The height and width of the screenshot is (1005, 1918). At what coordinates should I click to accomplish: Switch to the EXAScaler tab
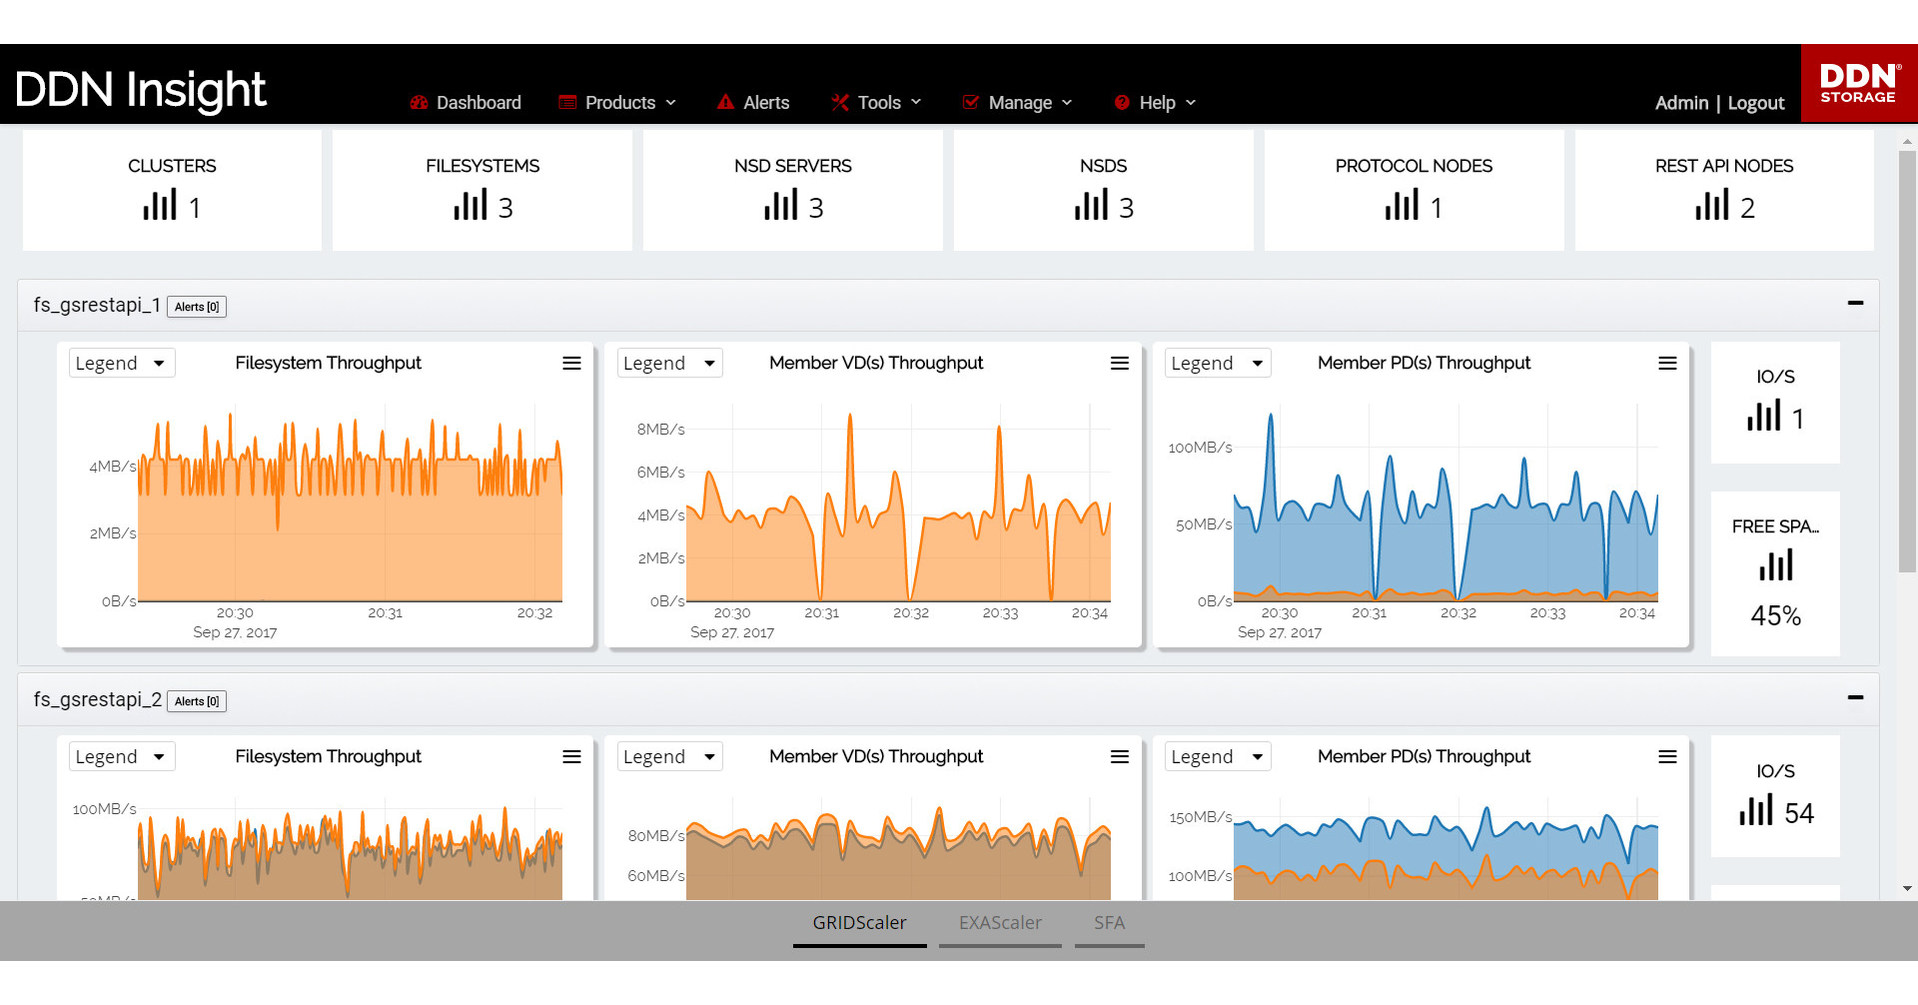[1000, 923]
